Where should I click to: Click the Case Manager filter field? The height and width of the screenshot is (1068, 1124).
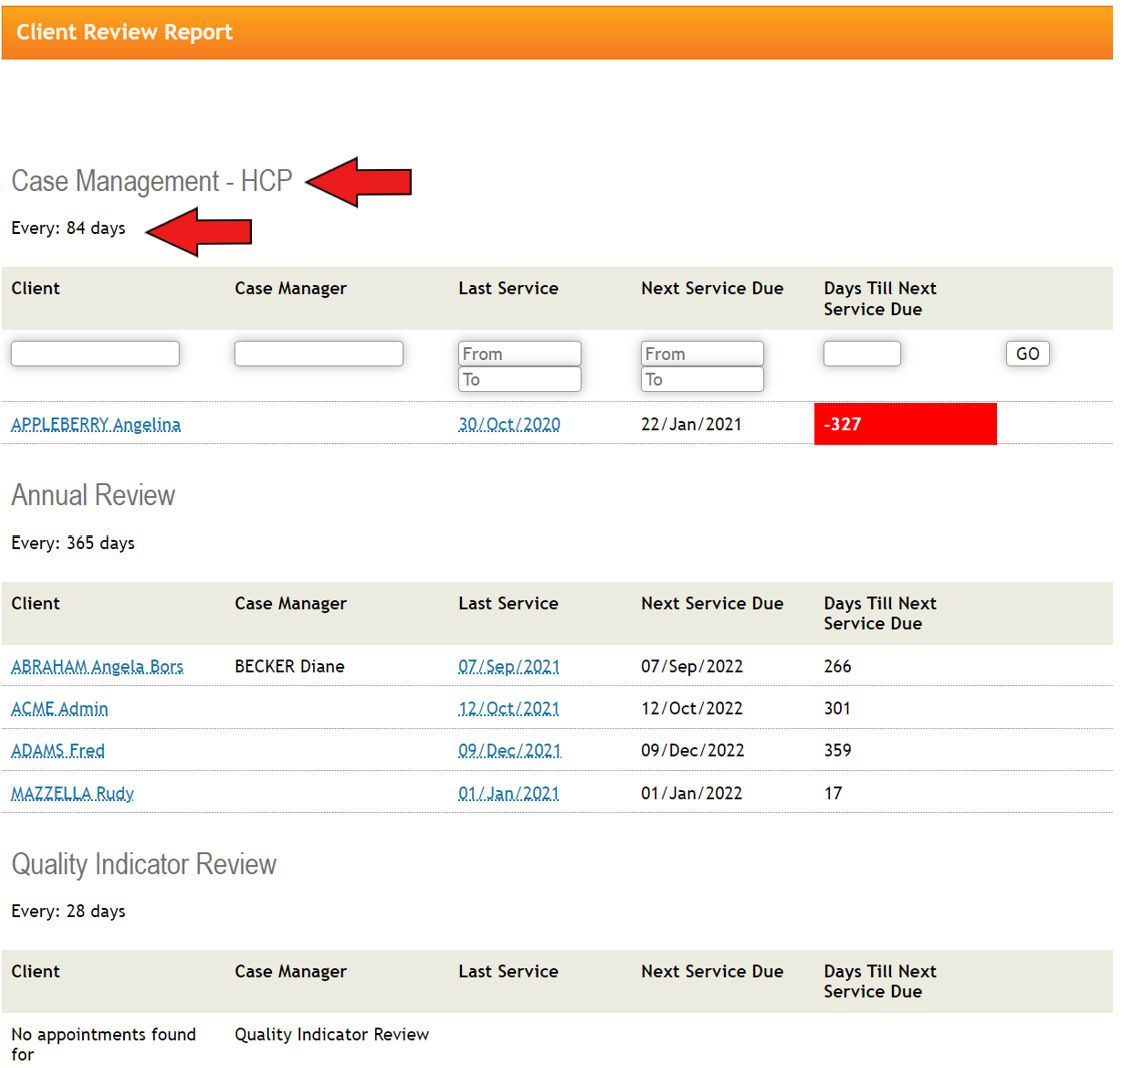pos(318,353)
